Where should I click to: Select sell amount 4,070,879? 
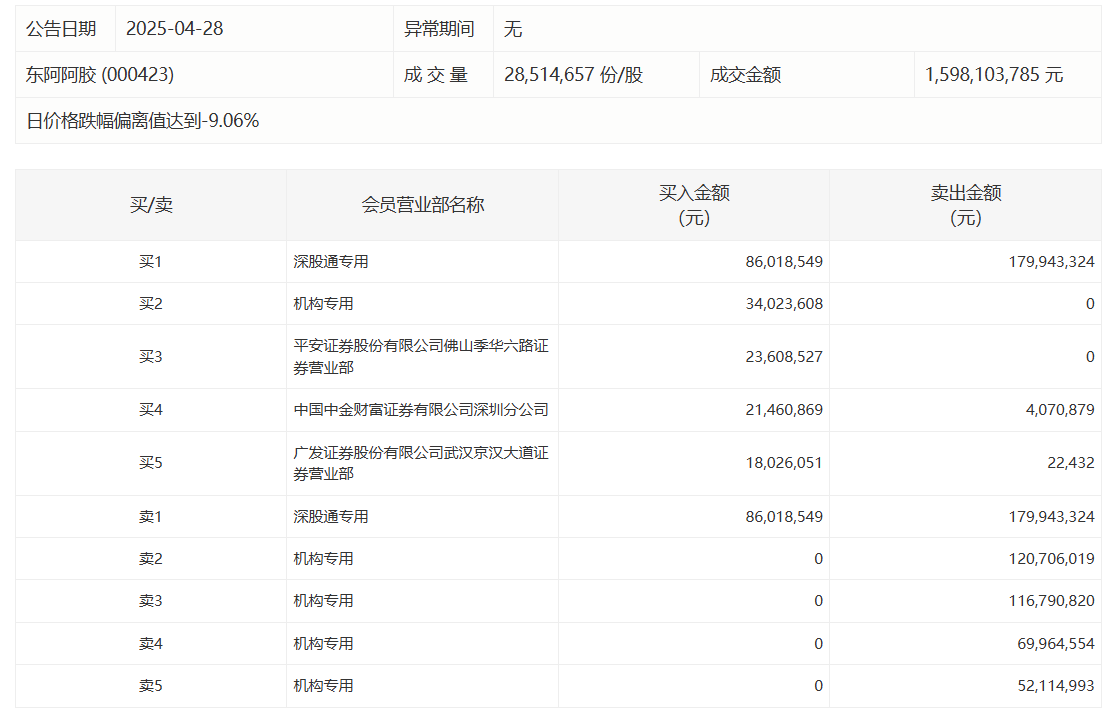(x=1060, y=410)
